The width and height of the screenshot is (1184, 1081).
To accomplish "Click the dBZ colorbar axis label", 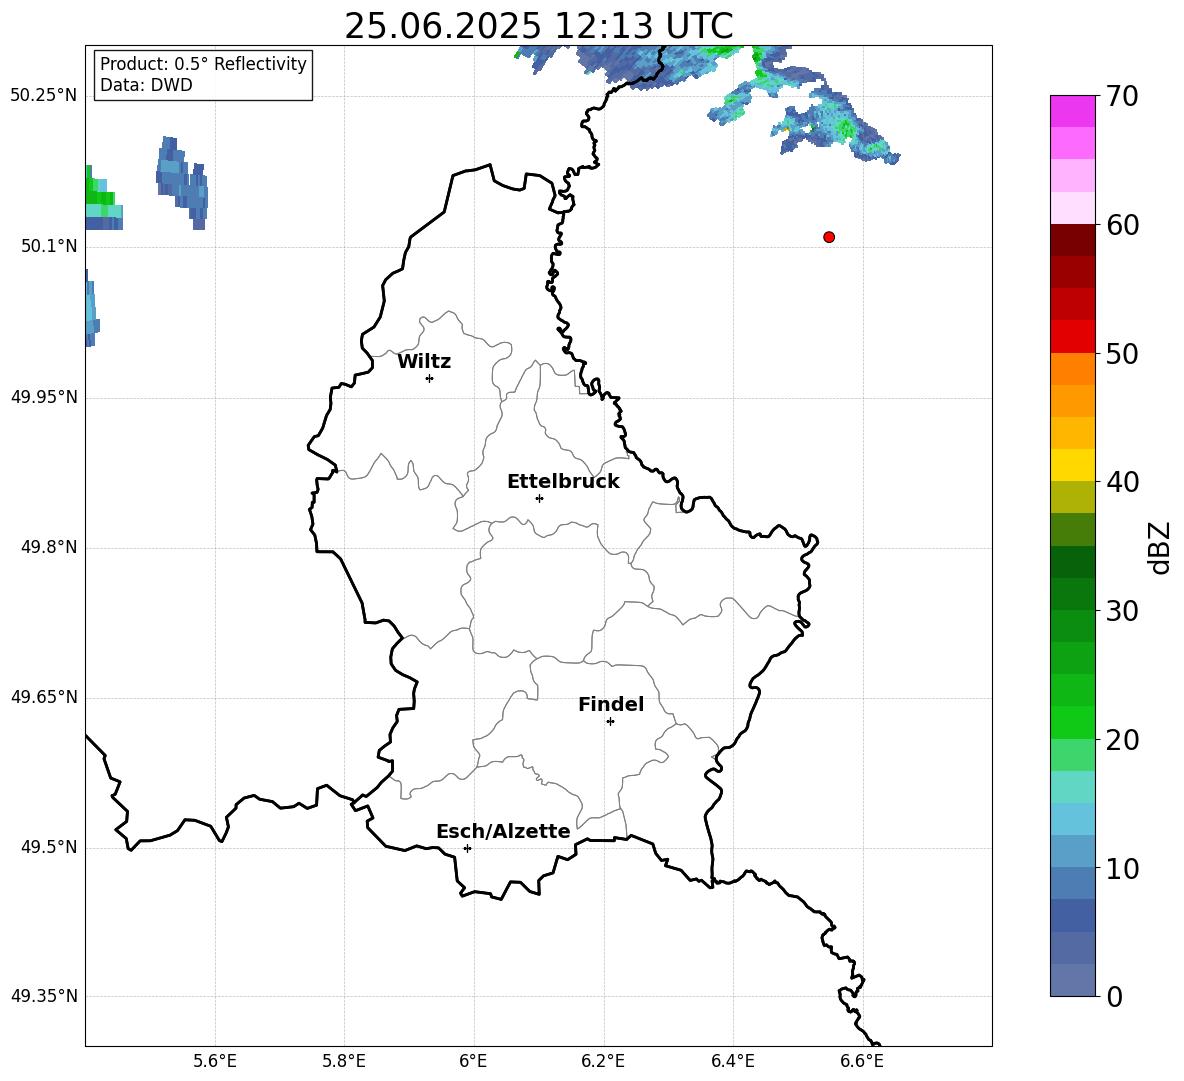I will 1159,548.
